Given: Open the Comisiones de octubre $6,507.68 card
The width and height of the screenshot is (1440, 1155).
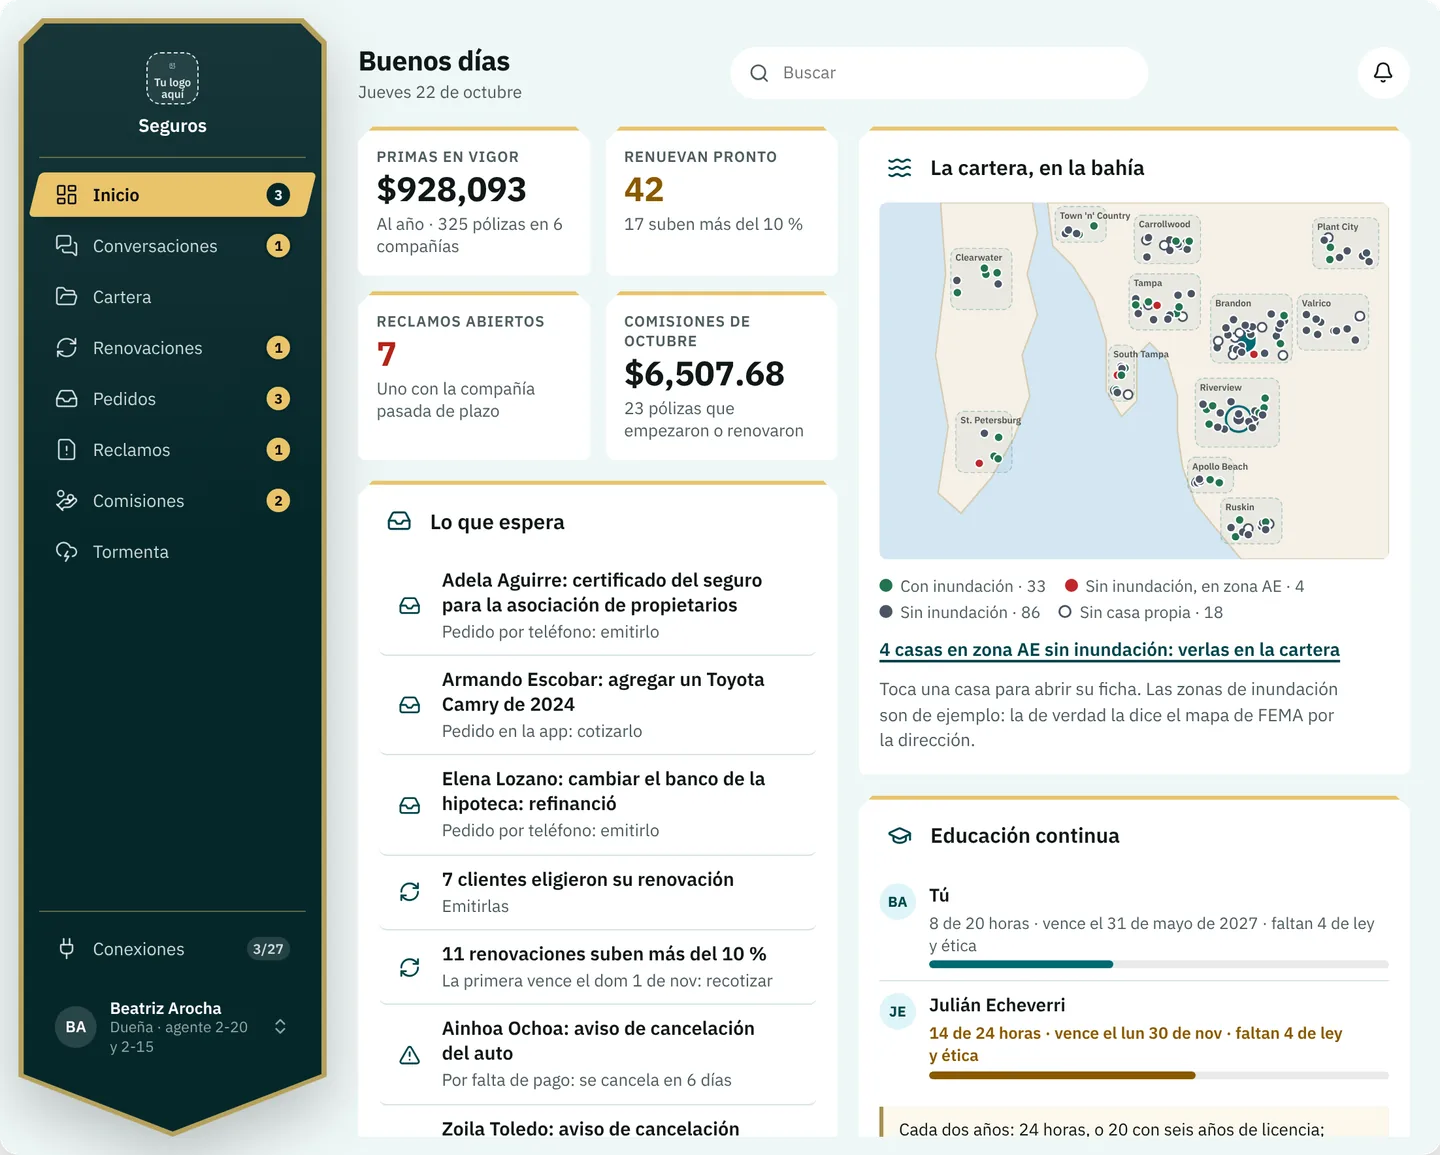Looking at the screenshot, I should point(722,376).
